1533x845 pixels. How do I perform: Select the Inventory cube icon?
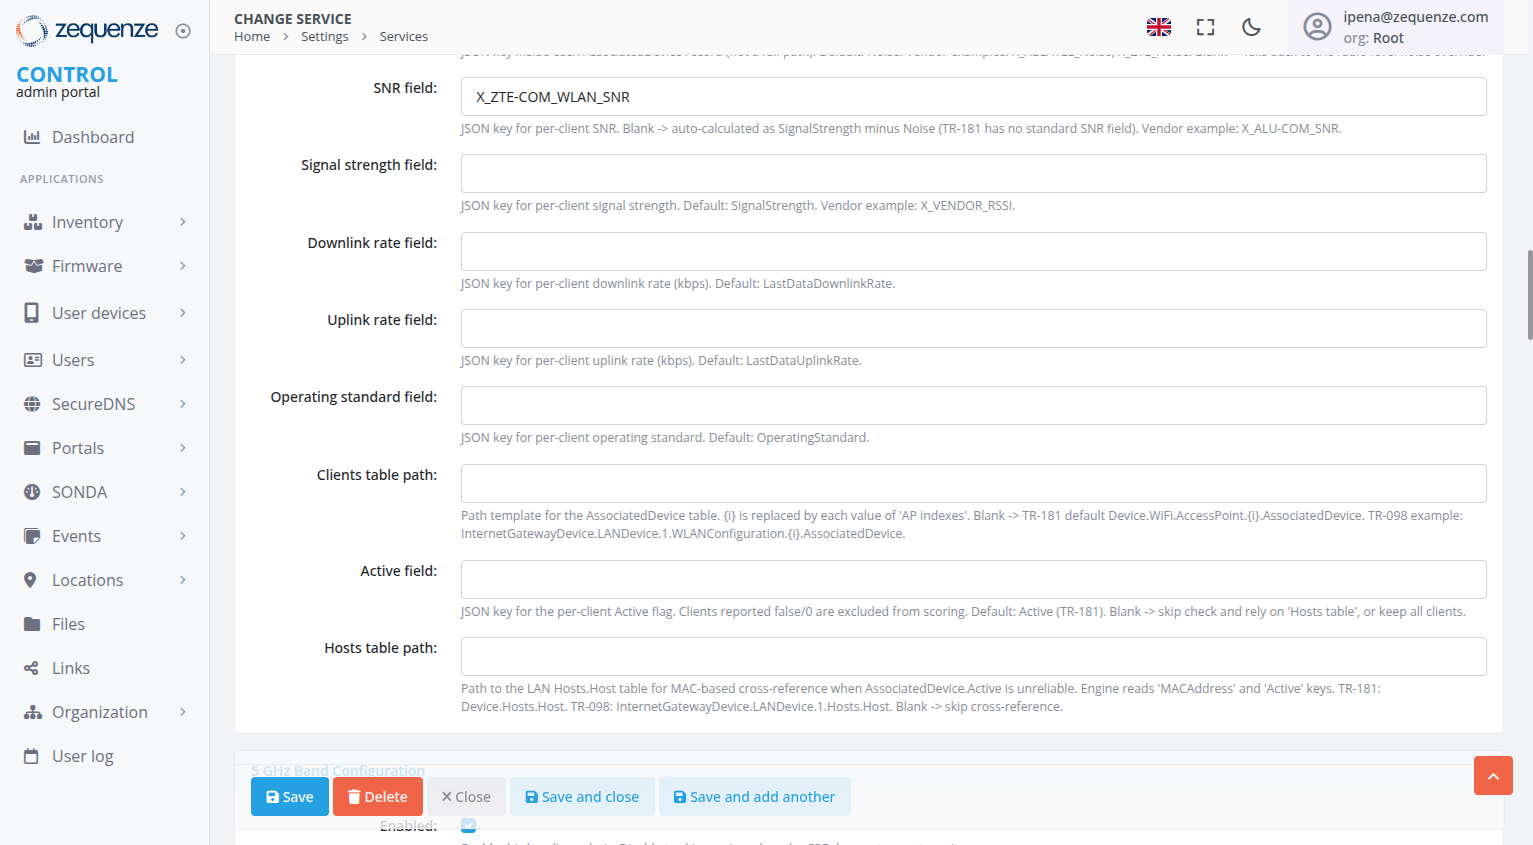click(x=33, y=221)
